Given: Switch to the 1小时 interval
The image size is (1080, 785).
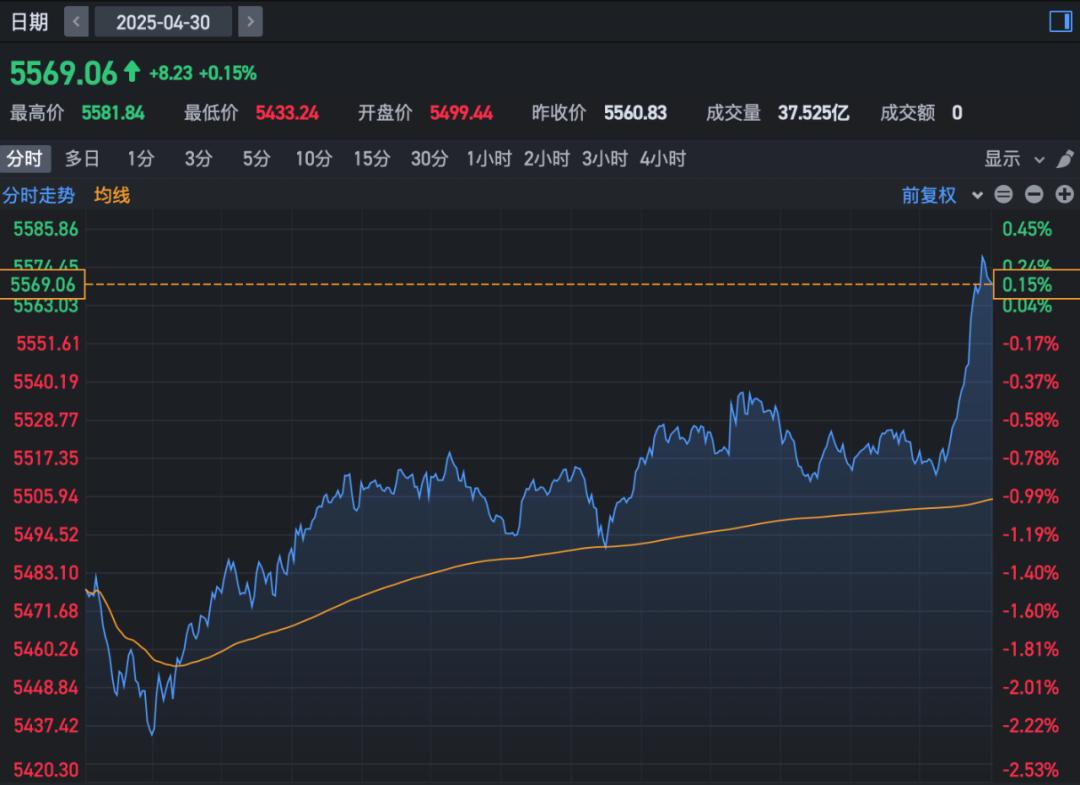Looking at the screenshot, I should click(489, 158).
